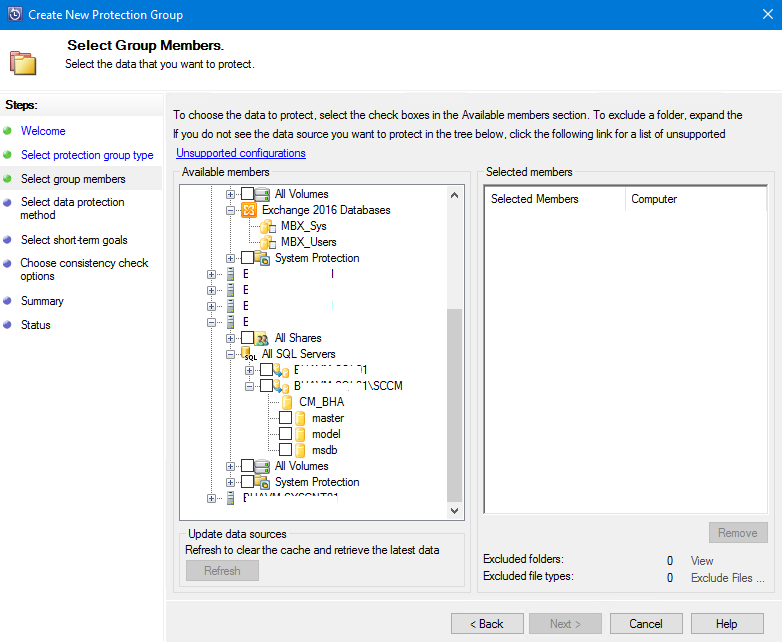Click the All Shares icon
The width and height of the screenshot is (782, 642).
click(262, 338)
